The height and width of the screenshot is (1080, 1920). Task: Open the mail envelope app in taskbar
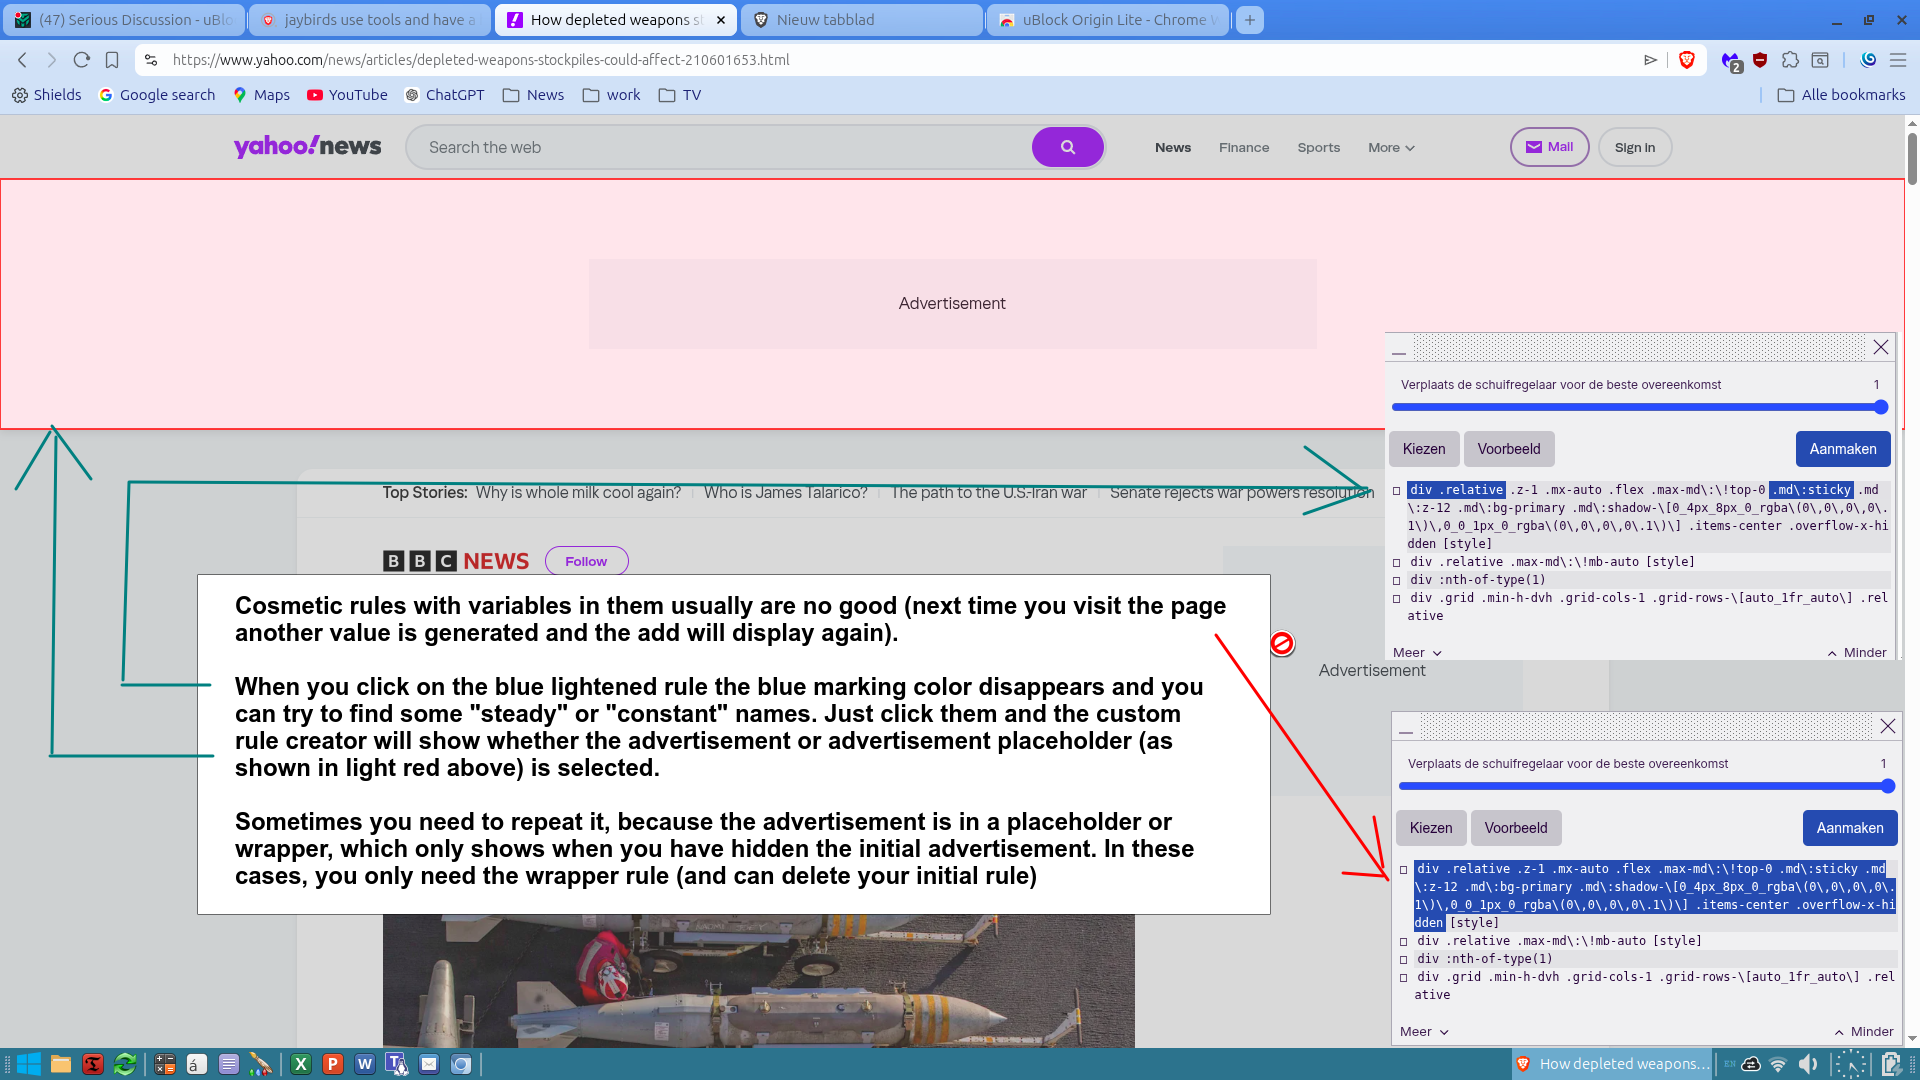click(x=429, y=1064)
